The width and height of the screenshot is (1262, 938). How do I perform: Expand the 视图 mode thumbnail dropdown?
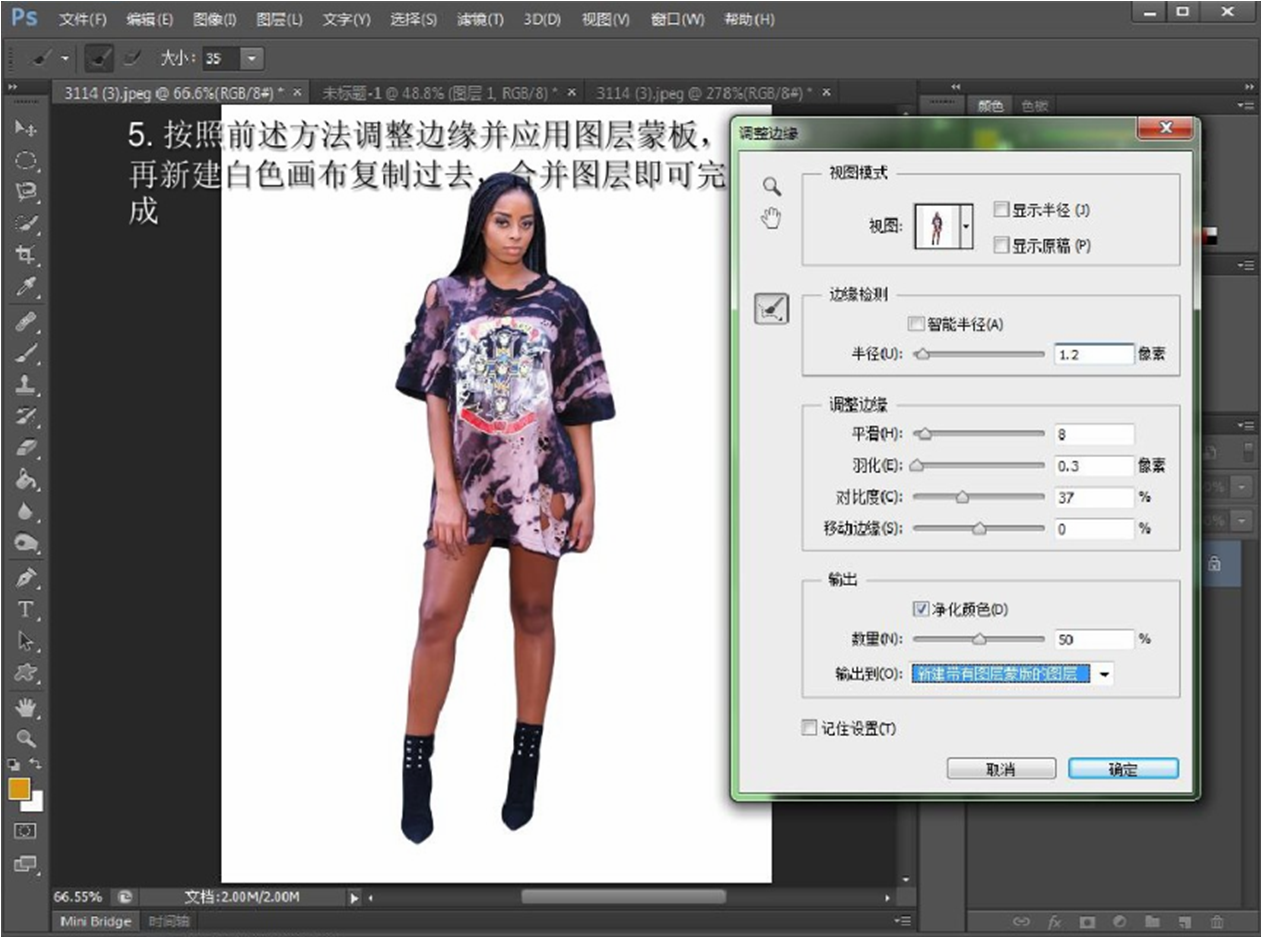click(966, 226)
